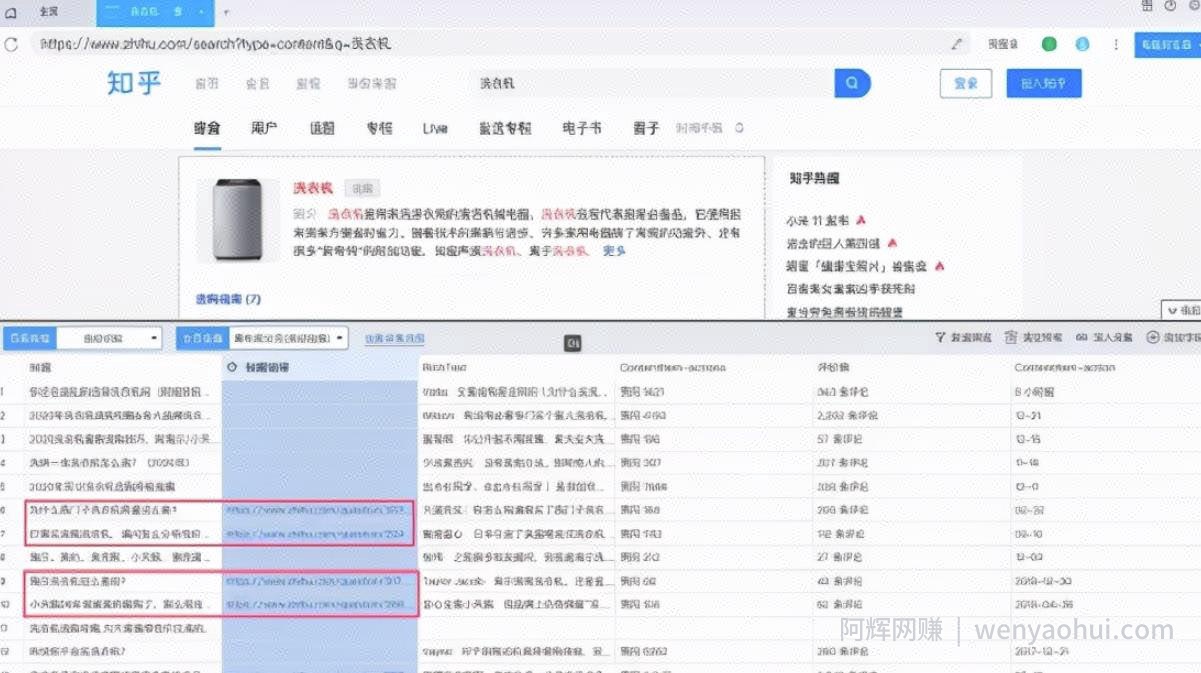The height and width of the screenshot is (673, 1201).
Task: Expand the chevron box at the hot-list bottom right
Action: [x=1181, y=311]
